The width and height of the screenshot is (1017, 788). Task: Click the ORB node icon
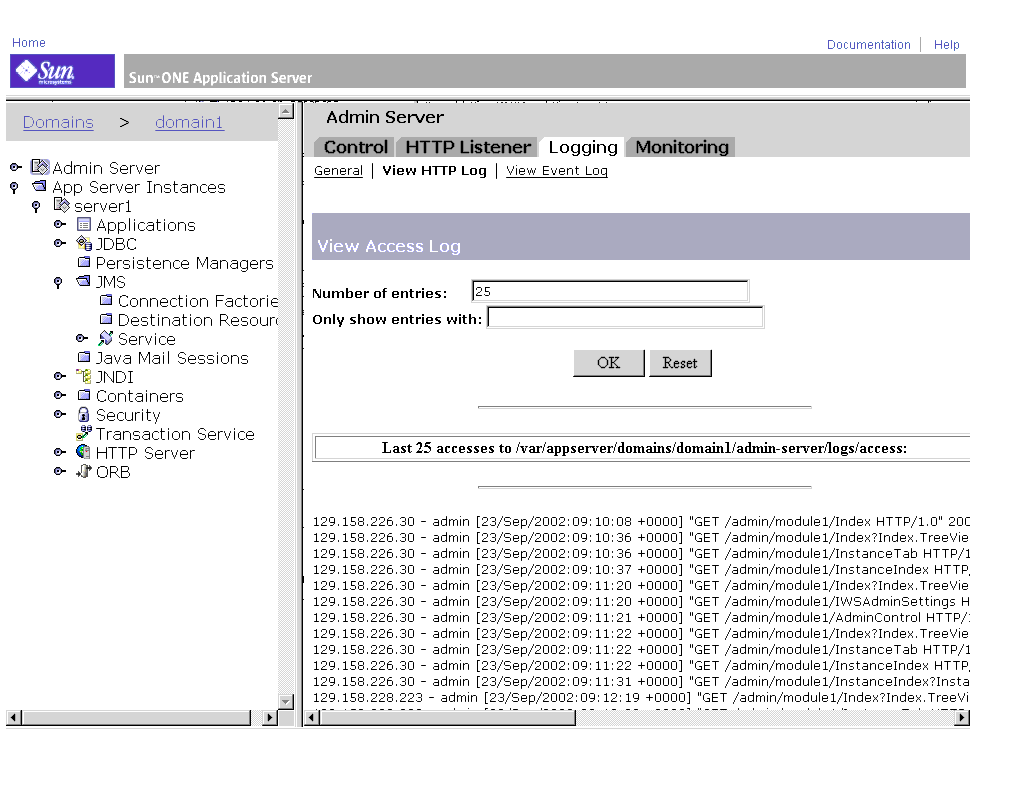click(x=84, y=471)
